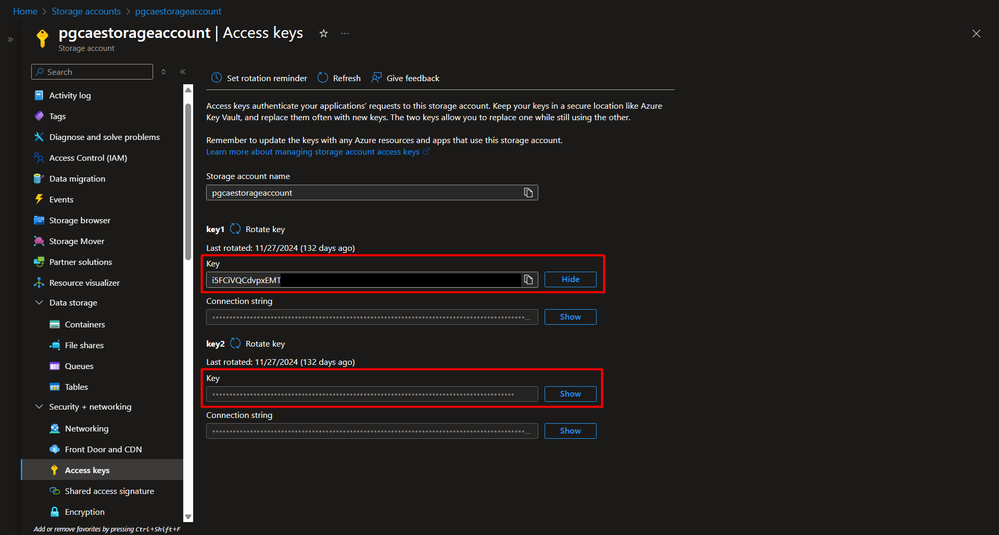Click the Tables icon
Image resolution: width=999 pixels, height=535 pixels.
click(54, 387)
